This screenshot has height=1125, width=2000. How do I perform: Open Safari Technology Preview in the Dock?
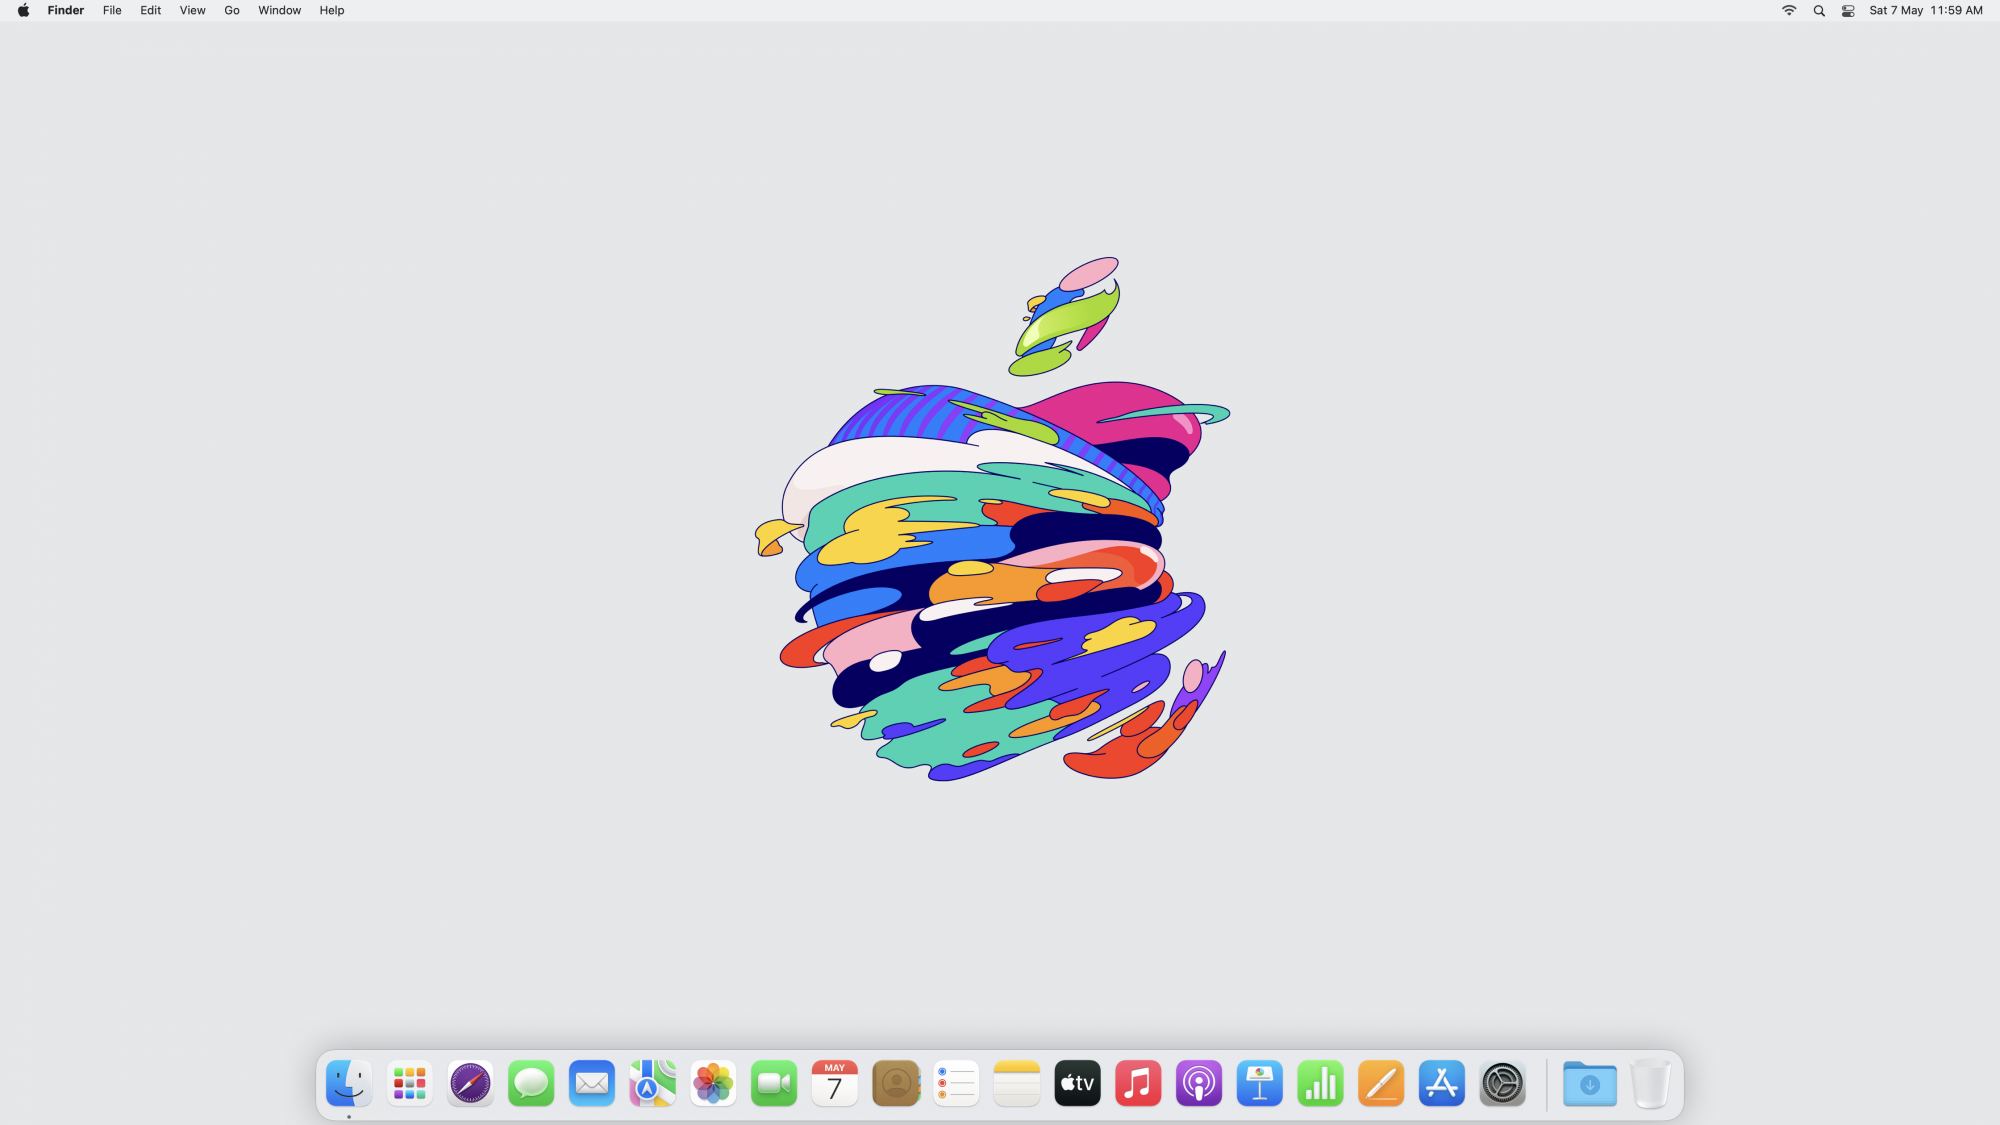tap(470, 1084)
